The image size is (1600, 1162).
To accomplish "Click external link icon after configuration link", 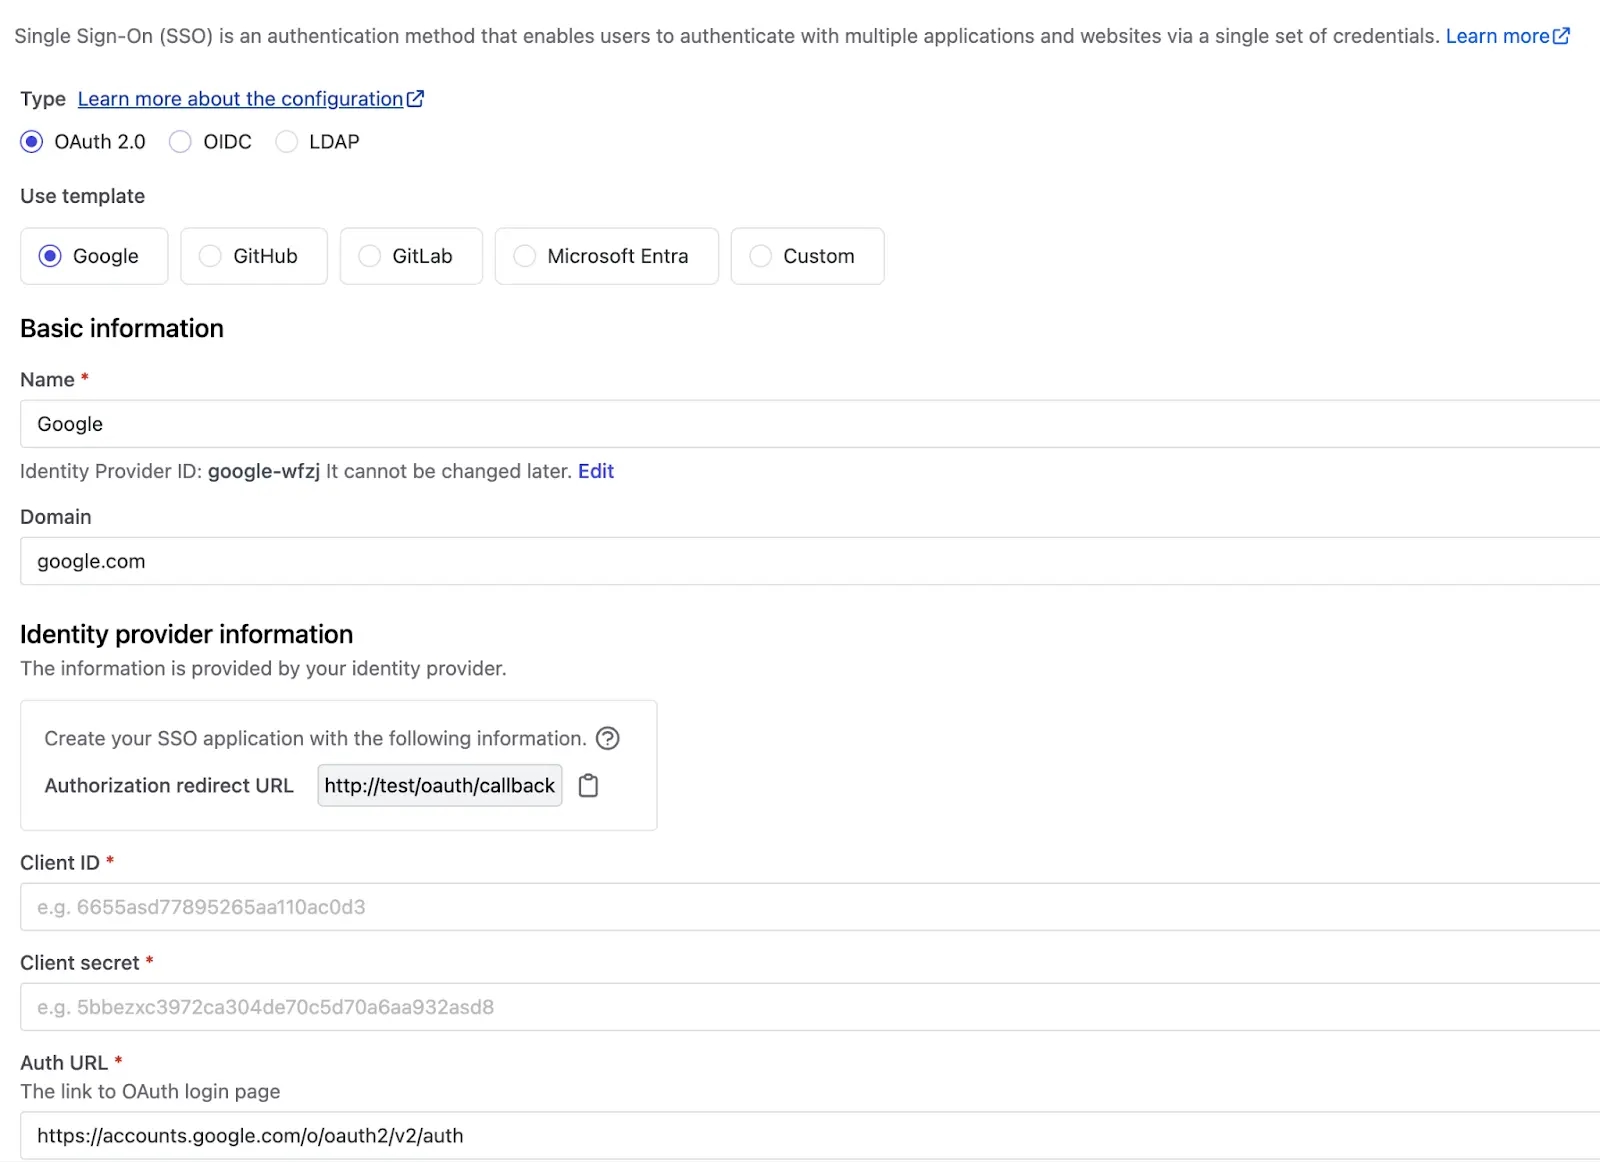I will pos(415,99).
